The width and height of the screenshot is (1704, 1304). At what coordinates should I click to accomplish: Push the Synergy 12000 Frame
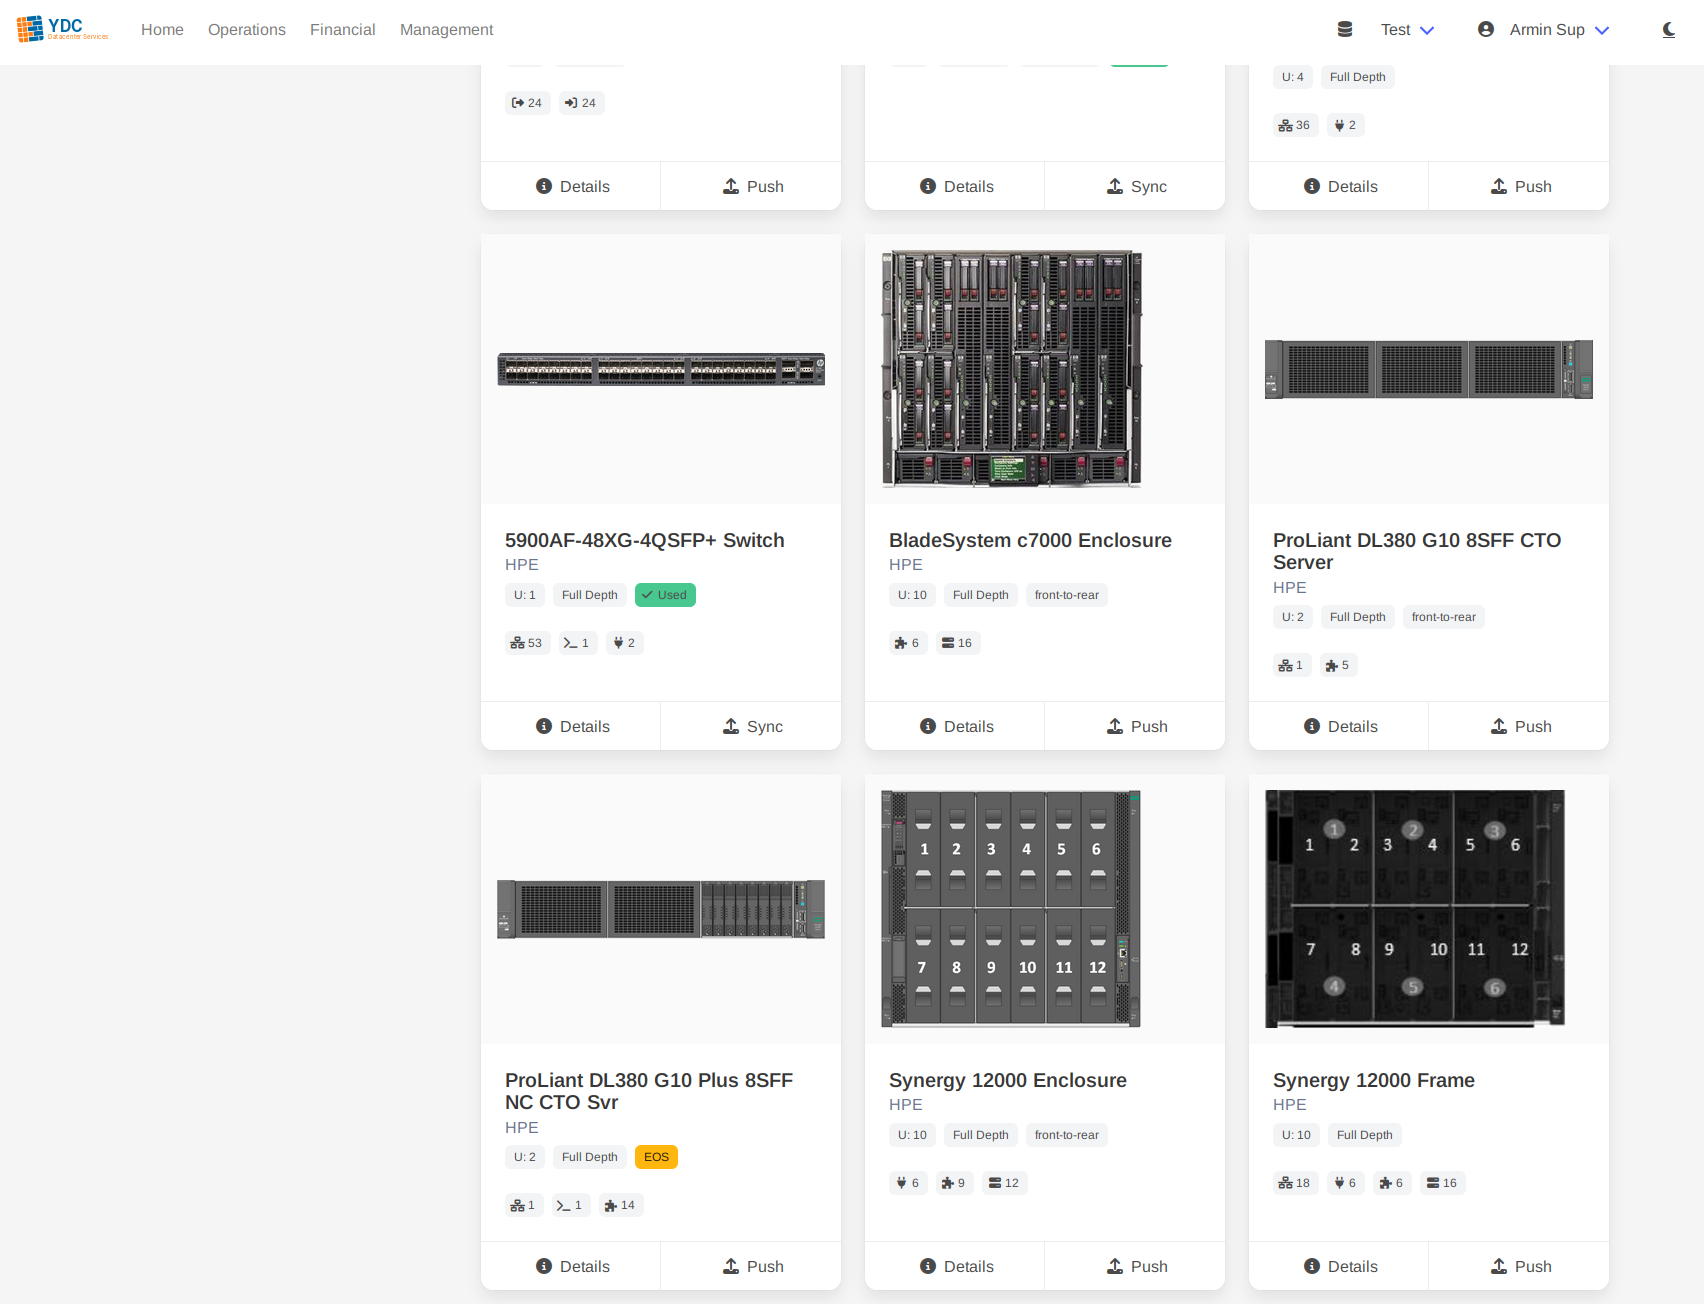[x=1519, y=1266]
